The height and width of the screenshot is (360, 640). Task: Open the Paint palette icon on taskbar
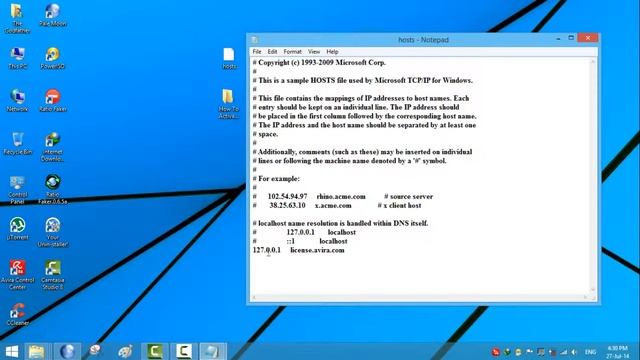125,351
